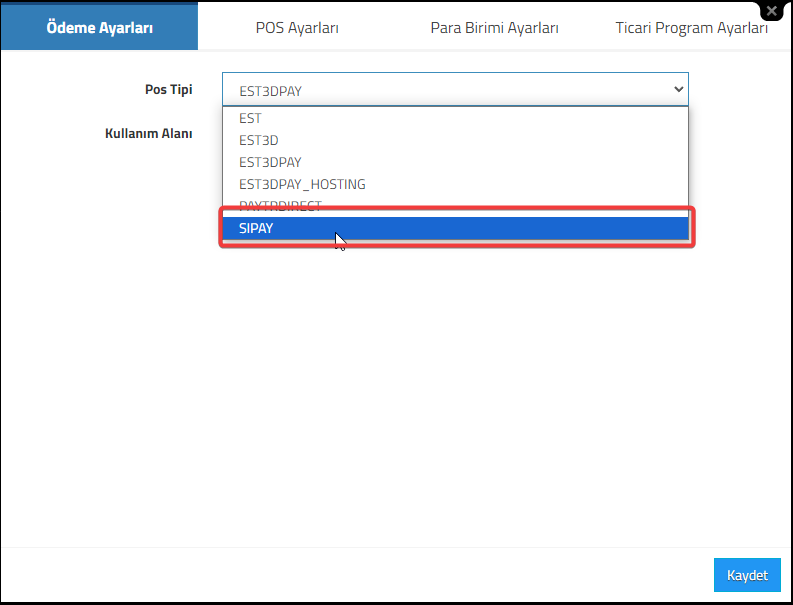Close the settings dialog with X icon

[x=772, y=11]
